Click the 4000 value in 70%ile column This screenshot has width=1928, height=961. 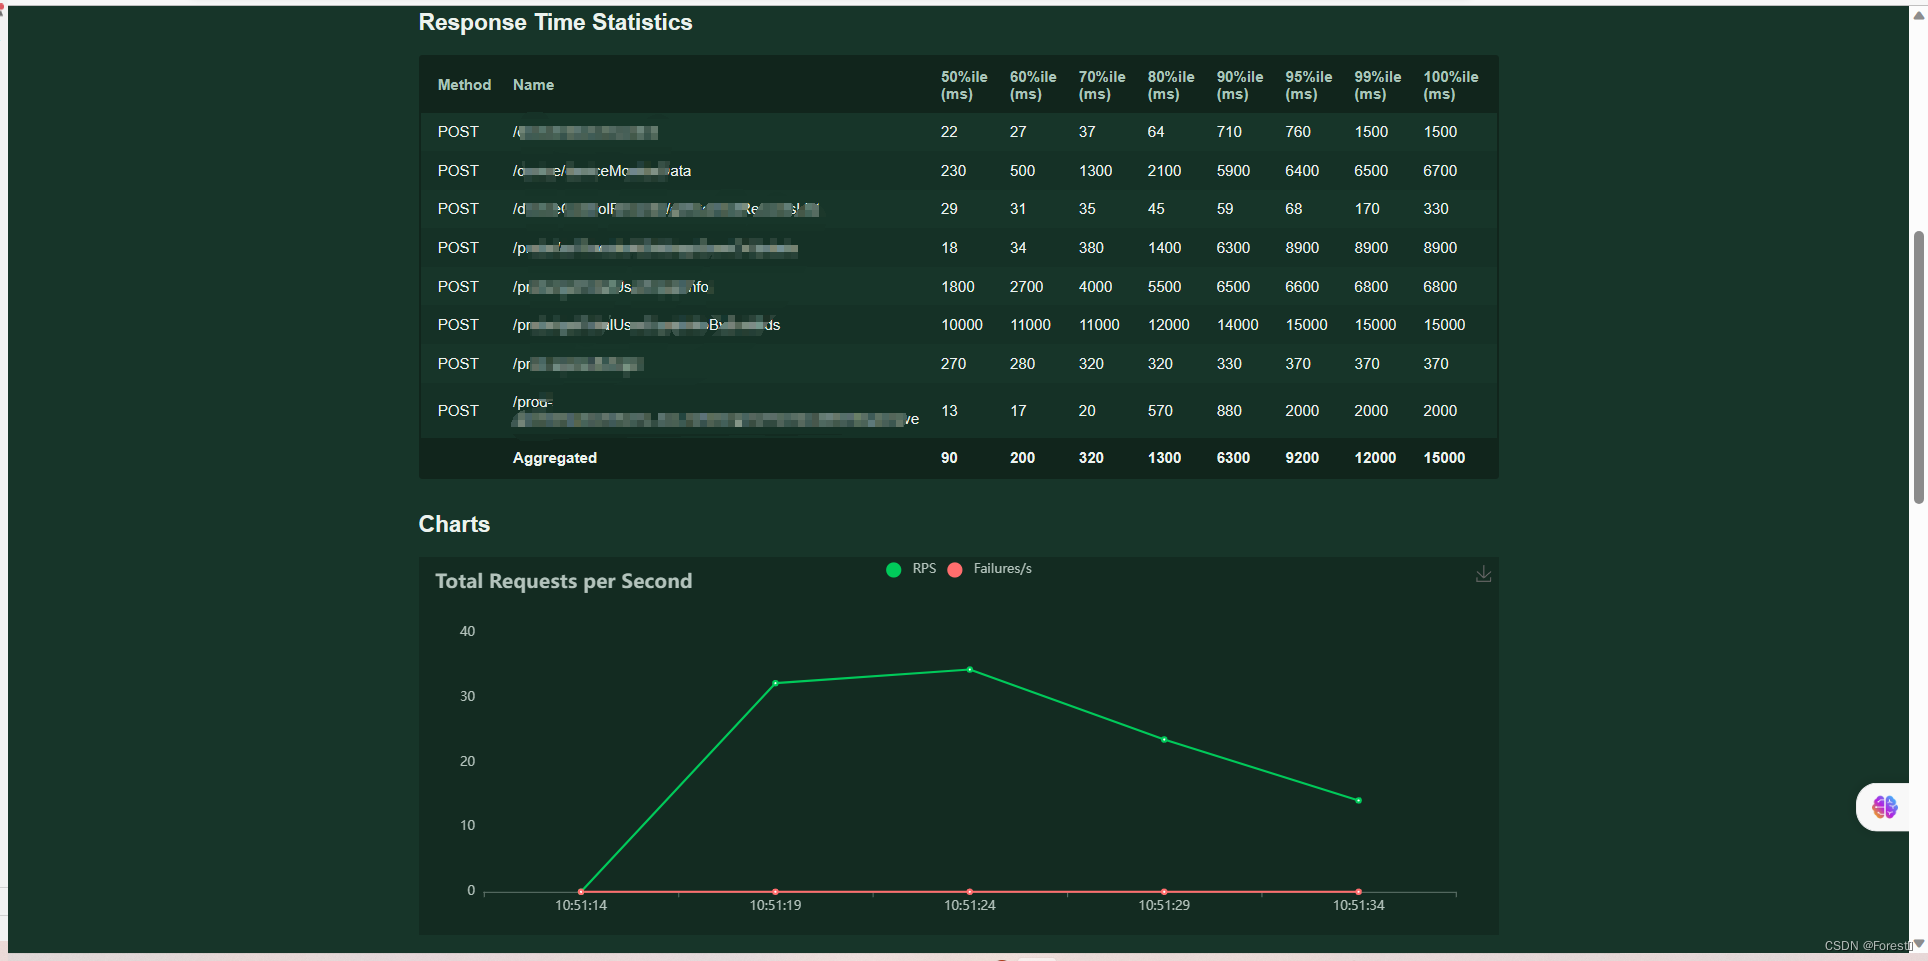point(1095,287)
